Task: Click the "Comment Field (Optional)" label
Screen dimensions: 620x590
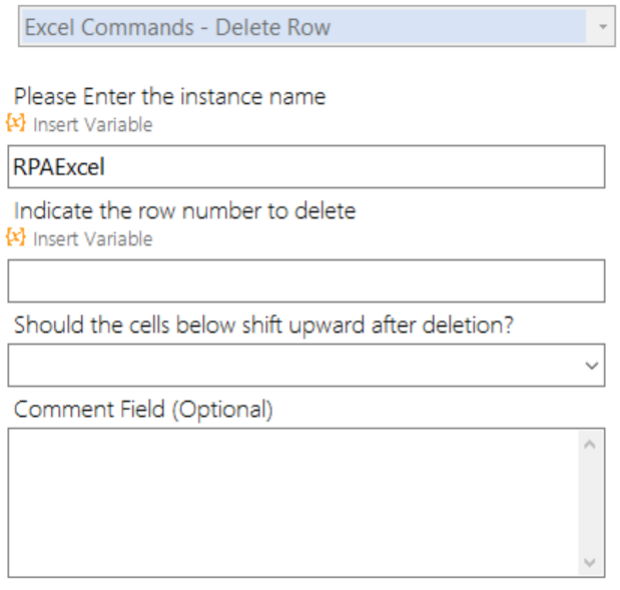Action: [144, 409]
